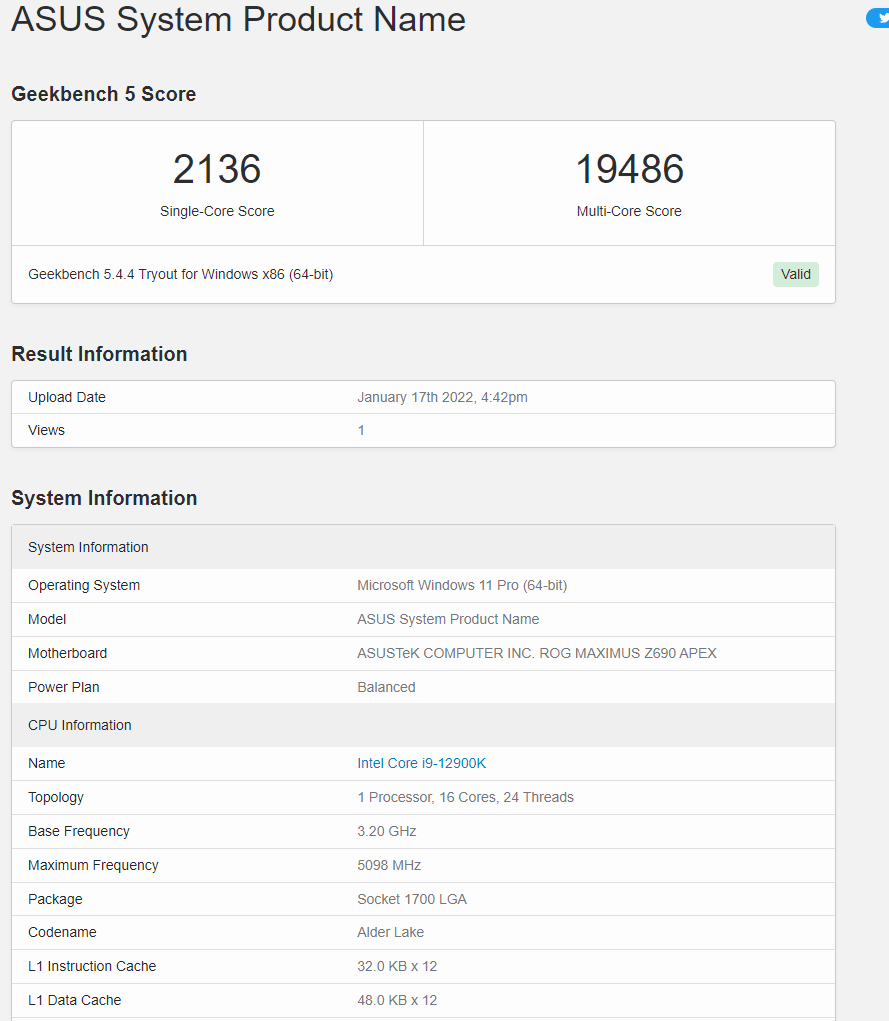This screenshot has width=889, height=1021.
Task: Click the Power Plan value Balanced
Action: (386, 687)
